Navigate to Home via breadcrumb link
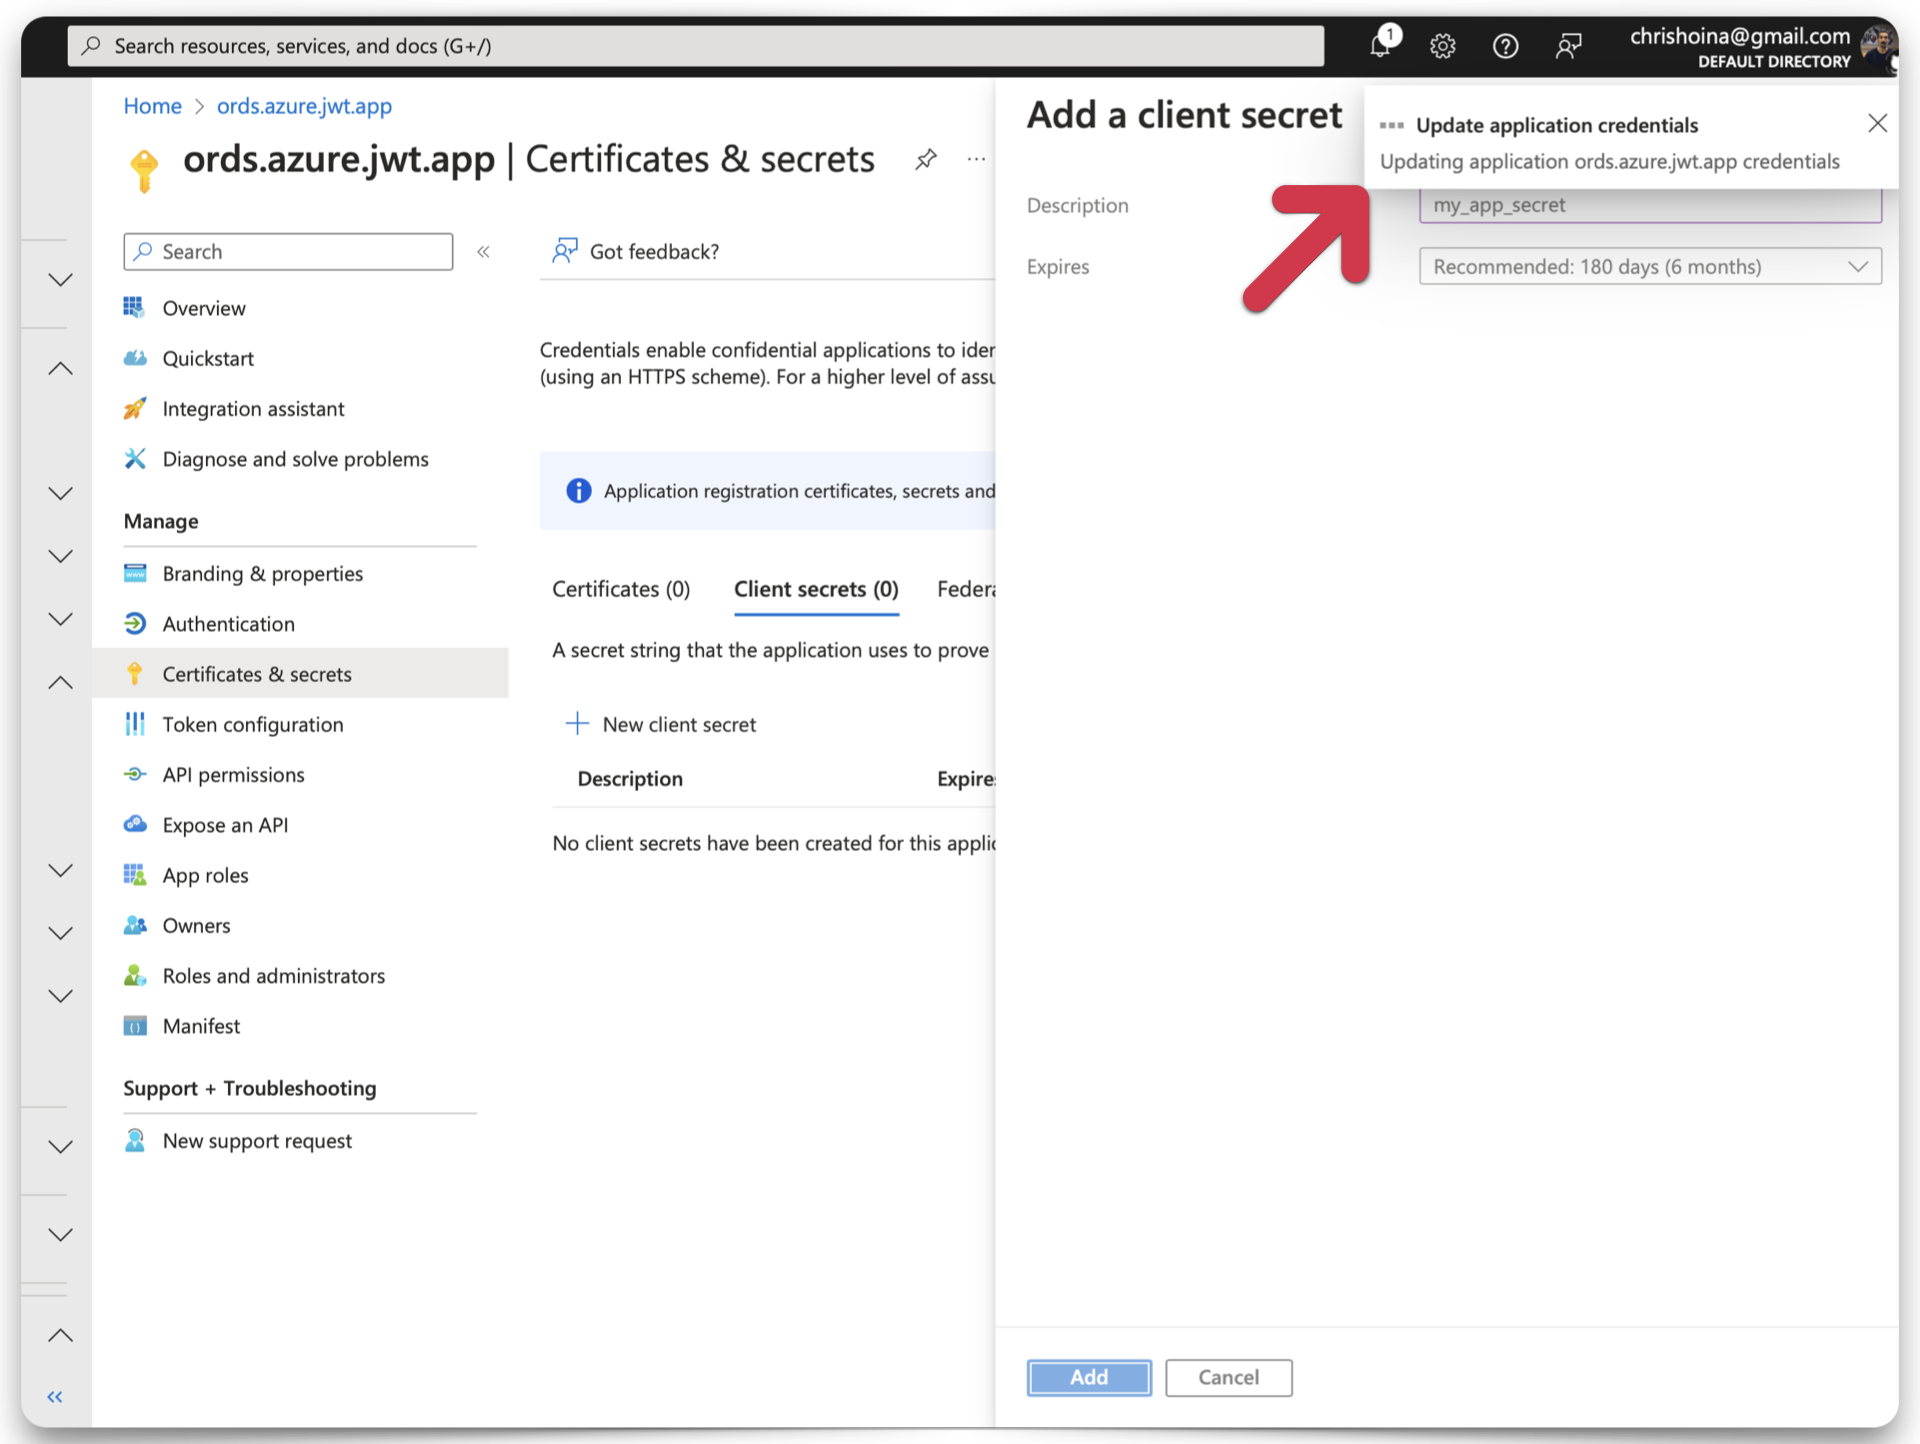Screen dimensions: 1920x1444 point(152,106)
